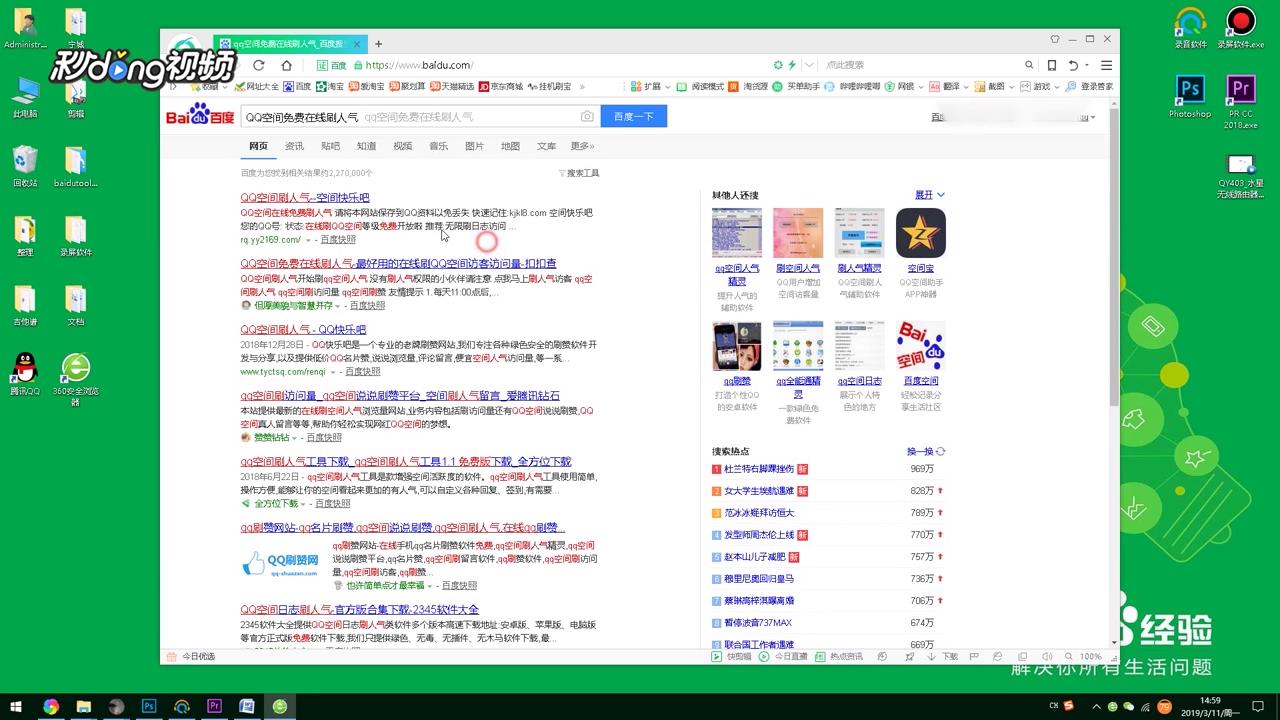Open the 淘宝 bookmark
The image size is (1280, 720).
tap(330, 87)
